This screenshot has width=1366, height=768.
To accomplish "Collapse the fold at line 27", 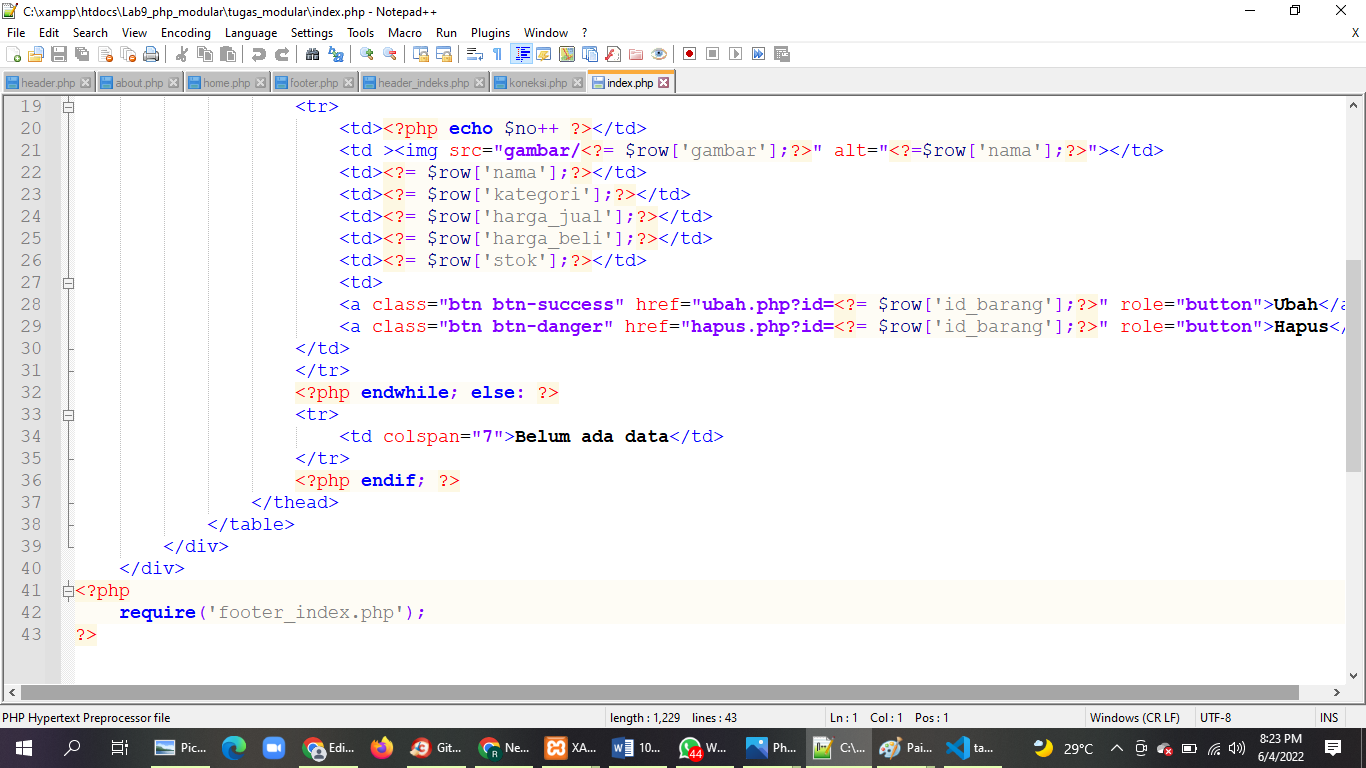I will point(68,282).
